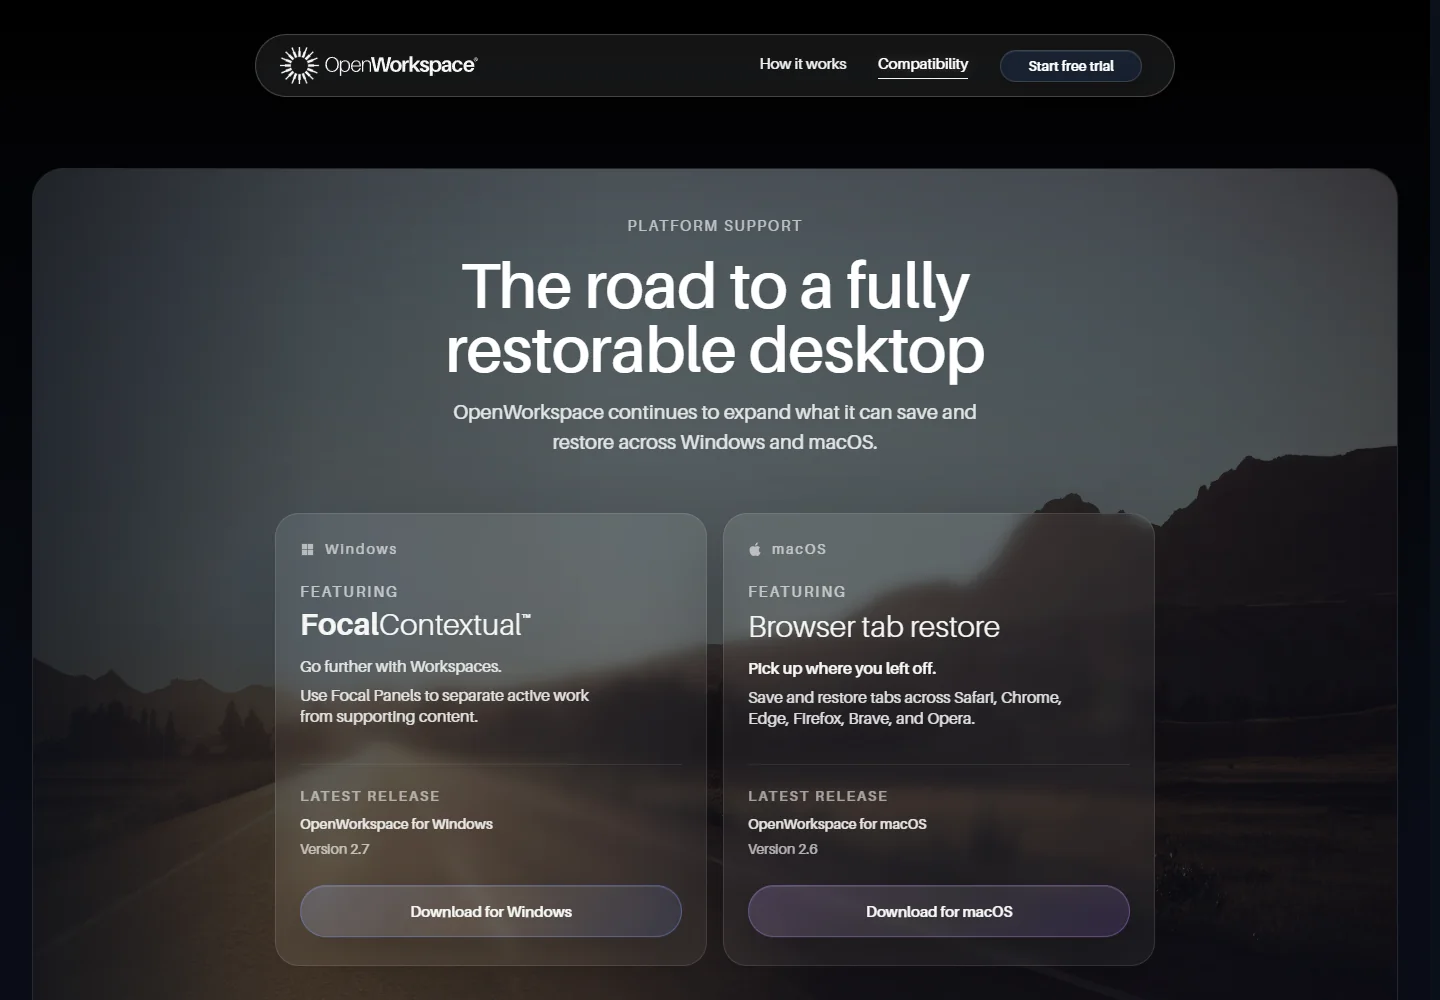The width and height of the screenshot is (1440, 1000).
Task: Click the 'macOS' label in second card
Action: [x=799, y=549]
